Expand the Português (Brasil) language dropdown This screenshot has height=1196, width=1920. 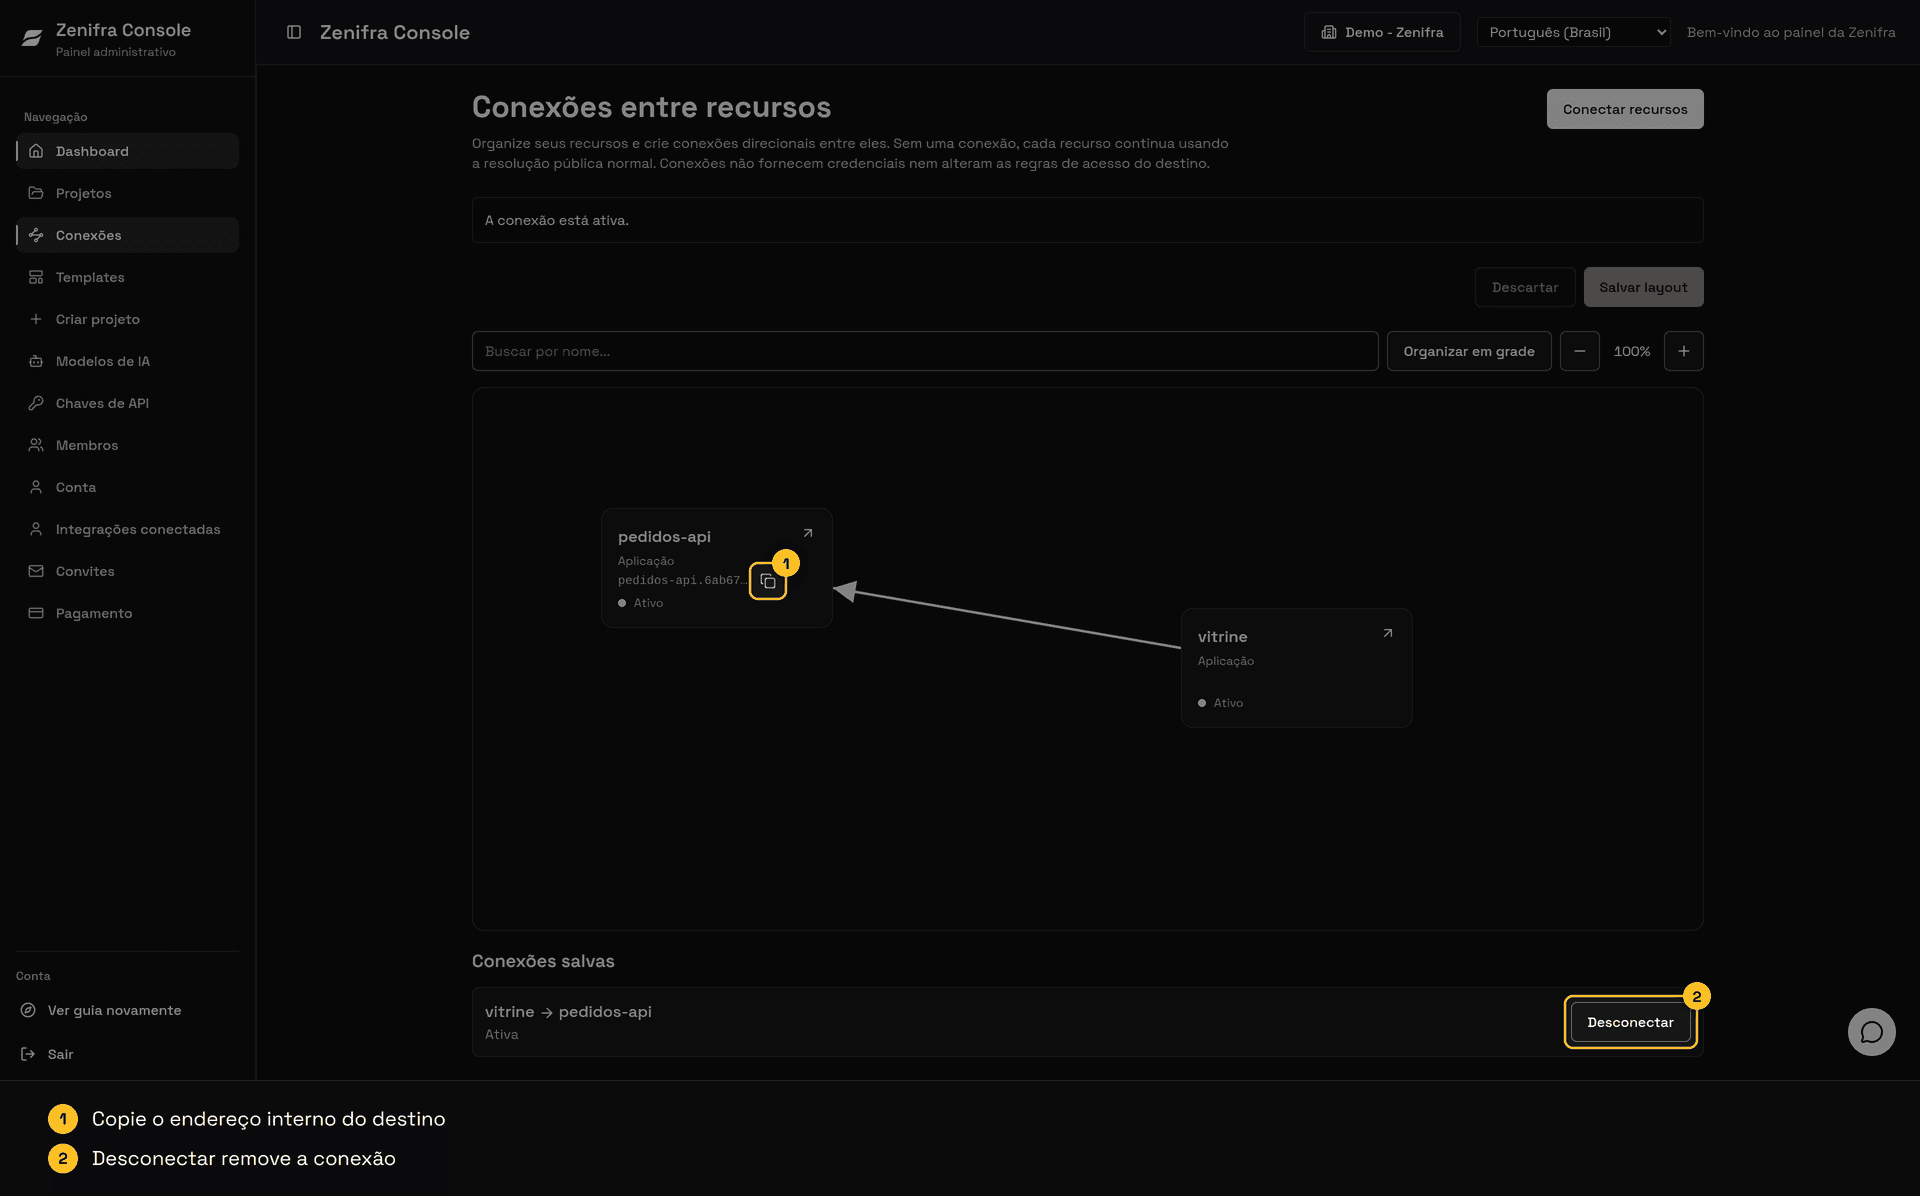coord(1574,32)
